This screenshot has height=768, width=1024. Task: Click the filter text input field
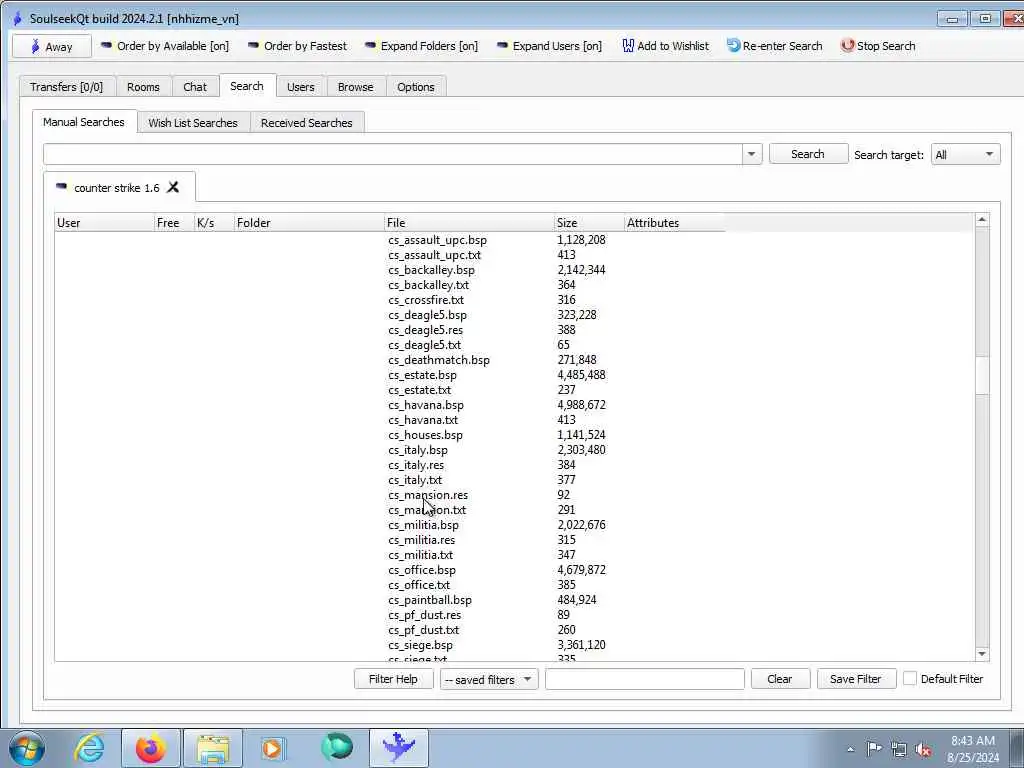click(645, 679)
